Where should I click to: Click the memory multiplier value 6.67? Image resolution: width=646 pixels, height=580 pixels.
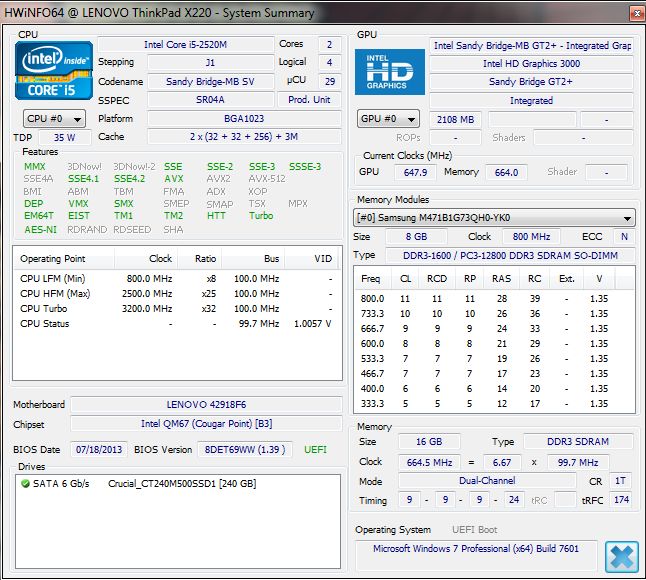pyautogui.click(x=502, y=463)
